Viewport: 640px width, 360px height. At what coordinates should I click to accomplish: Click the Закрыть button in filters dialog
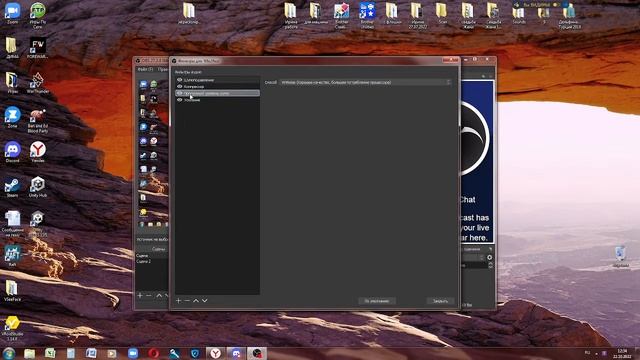[x=440, y=301]
